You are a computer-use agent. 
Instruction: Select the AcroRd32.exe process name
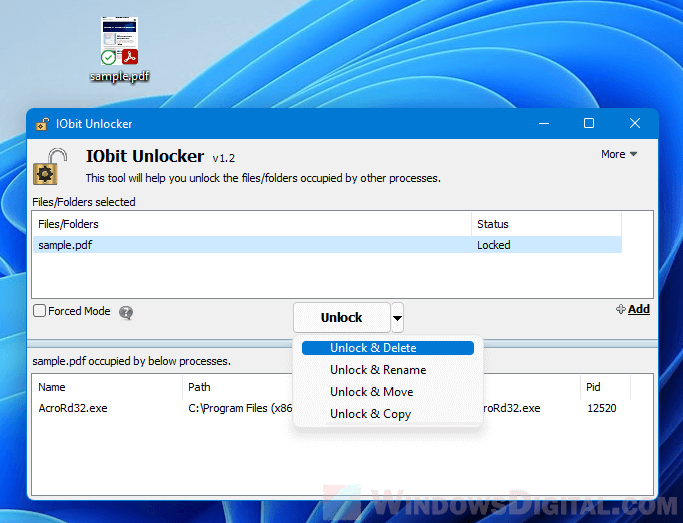[73, 408]
